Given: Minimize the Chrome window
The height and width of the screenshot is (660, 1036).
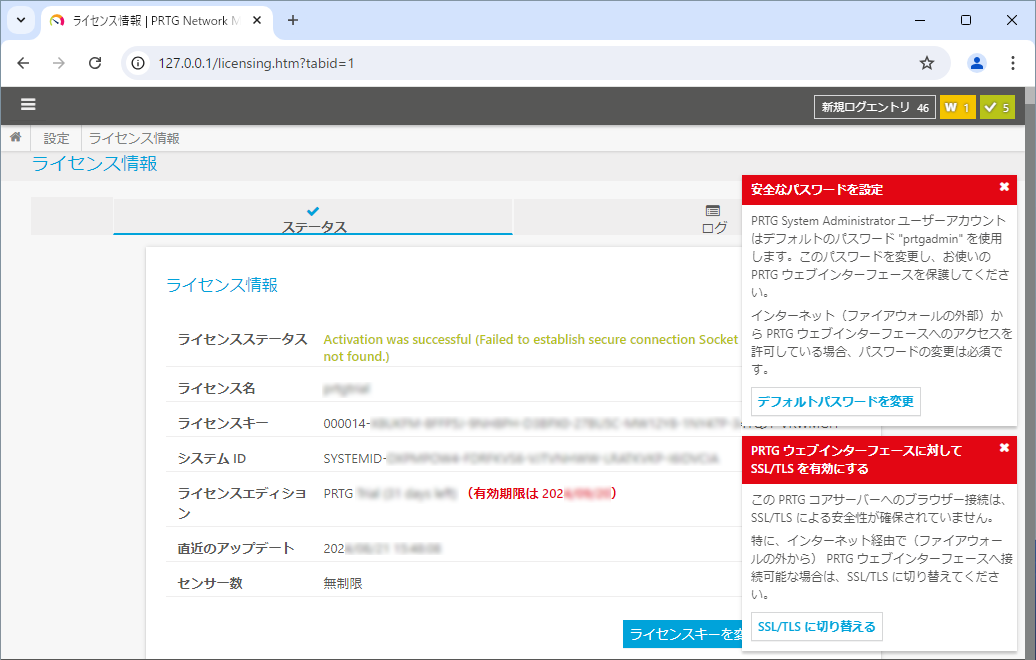Looking at the screenshot, I should click(x=920, y=20).
